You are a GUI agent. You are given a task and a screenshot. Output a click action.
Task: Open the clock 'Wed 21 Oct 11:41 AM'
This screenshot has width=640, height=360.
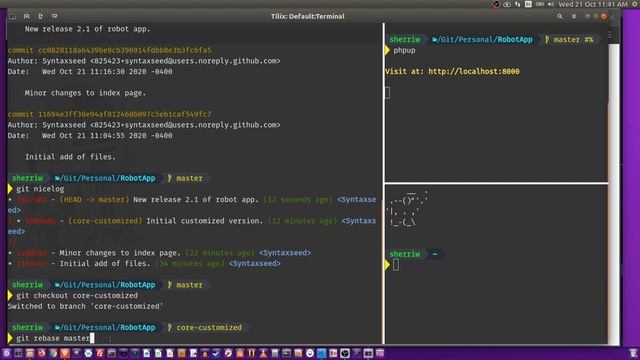pos(593,4)
